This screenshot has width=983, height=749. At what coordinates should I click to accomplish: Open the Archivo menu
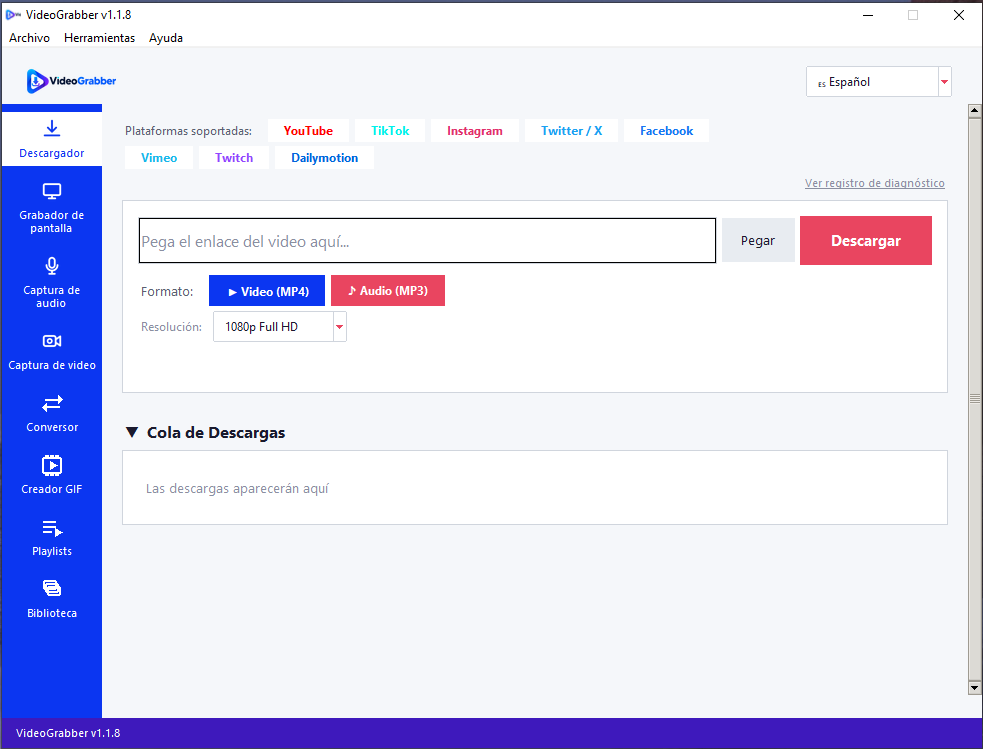[x=29, y=38]
